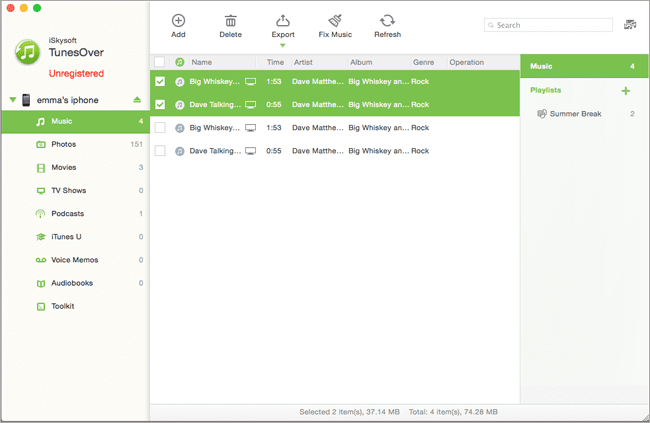Click the Fix Music broom icon

(335, 20)
